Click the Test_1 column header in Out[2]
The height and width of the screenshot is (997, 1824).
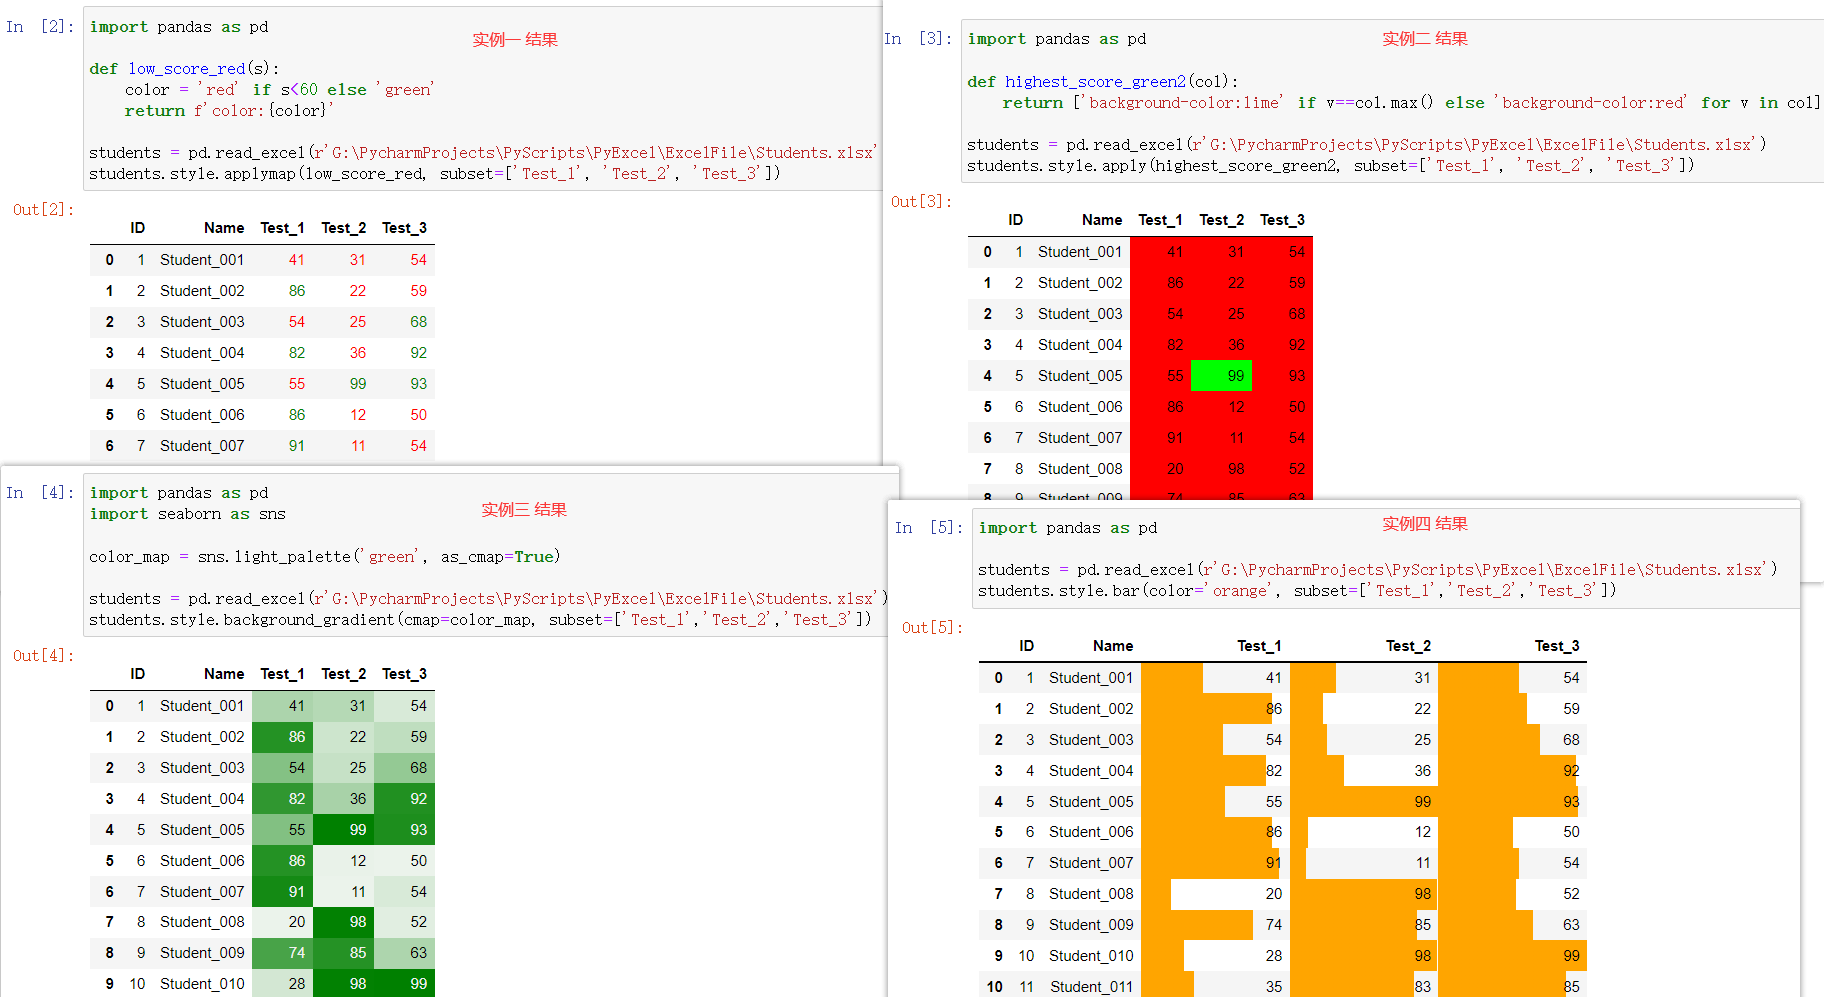(282, 228)
